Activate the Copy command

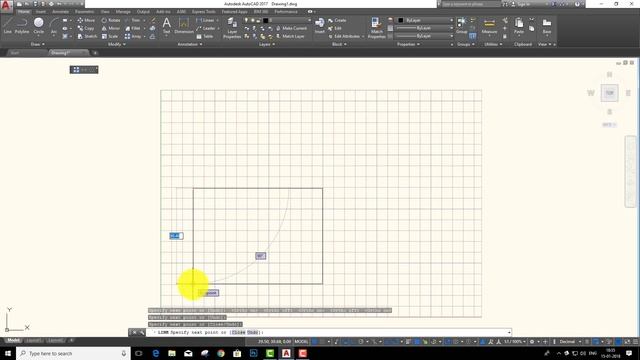pos(86,28)
